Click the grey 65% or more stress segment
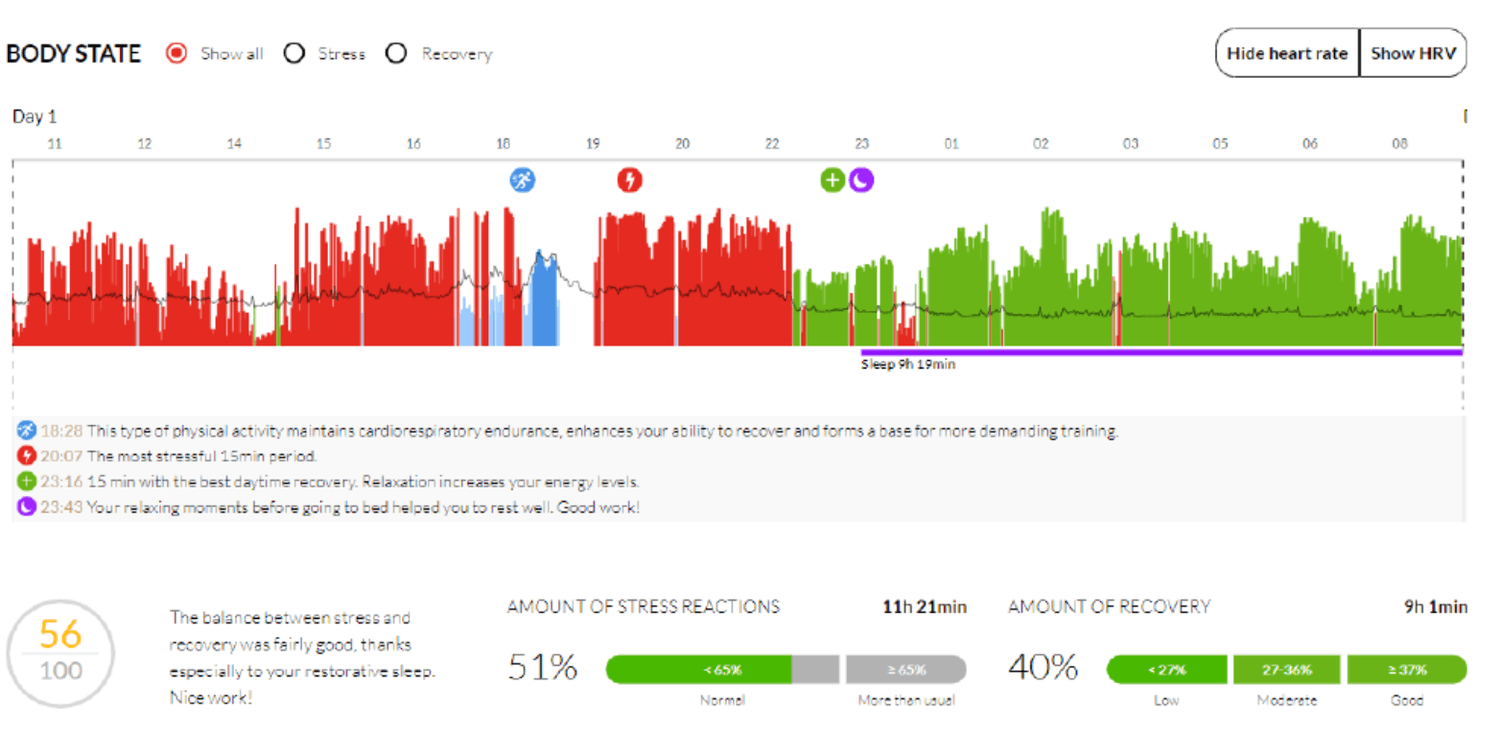The height and width of the screenshot is (737, 1500). click(906, 669)
